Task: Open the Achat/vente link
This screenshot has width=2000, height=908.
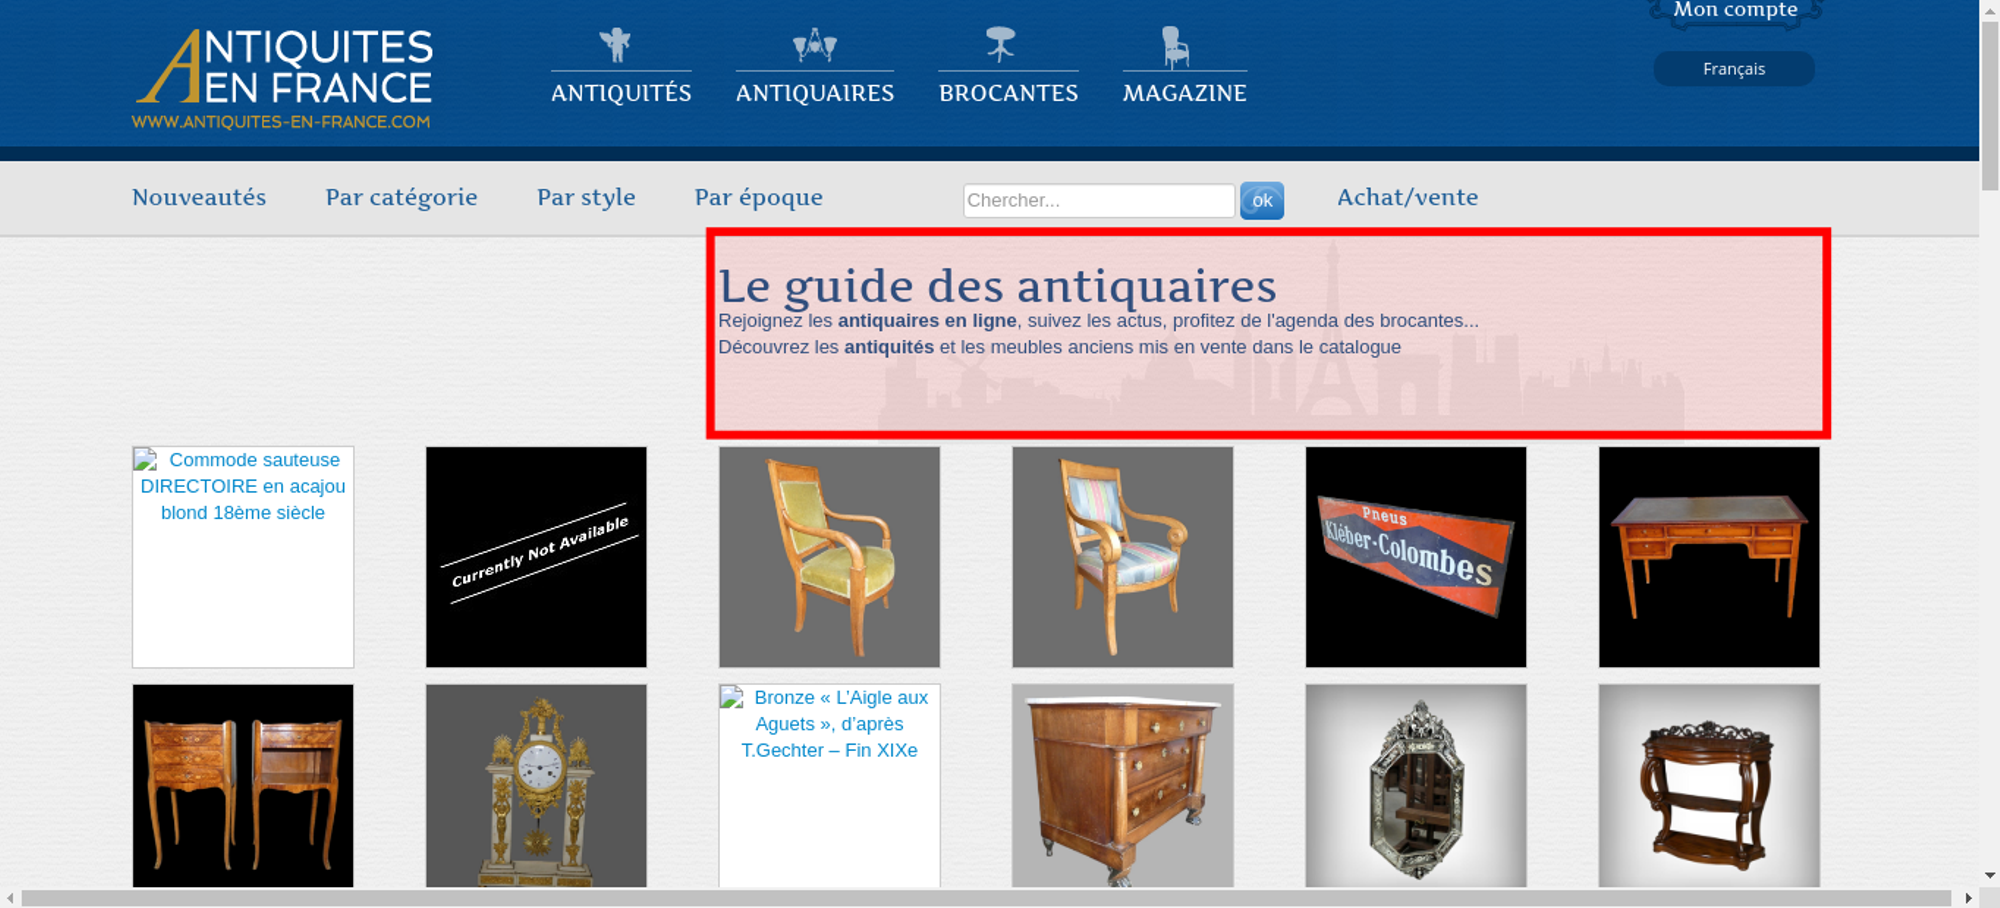Action: coord(1407,197)
